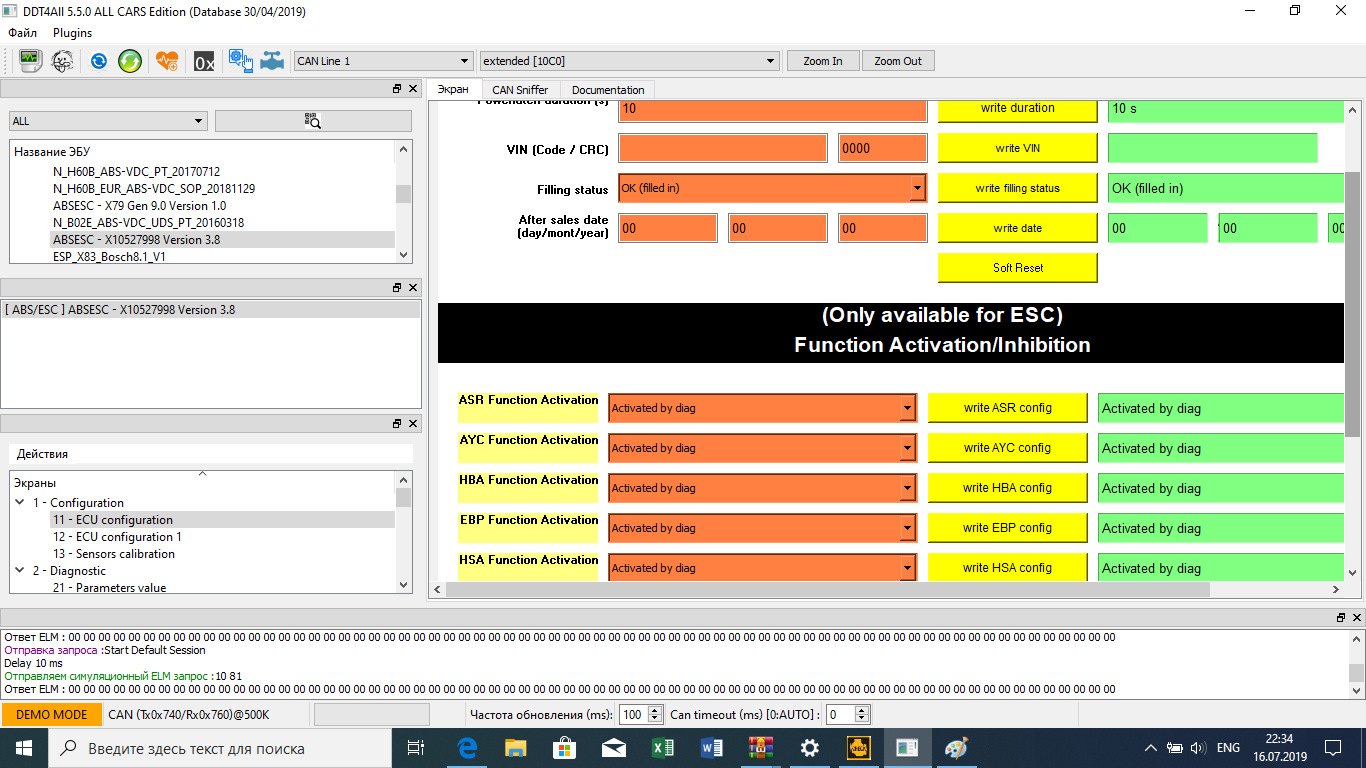Click the cartoon face toolbar icon
The image size is (1366, 768).
62,61
